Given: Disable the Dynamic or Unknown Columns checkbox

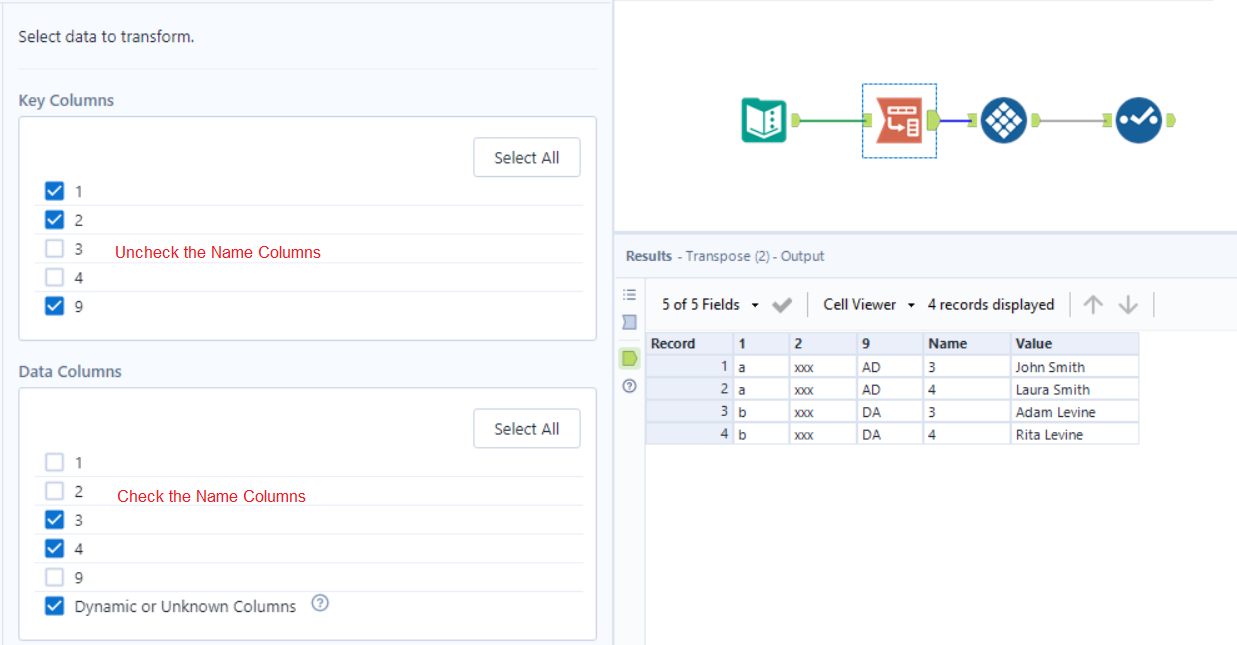Looking at the screenshot, I should [55, 606].
